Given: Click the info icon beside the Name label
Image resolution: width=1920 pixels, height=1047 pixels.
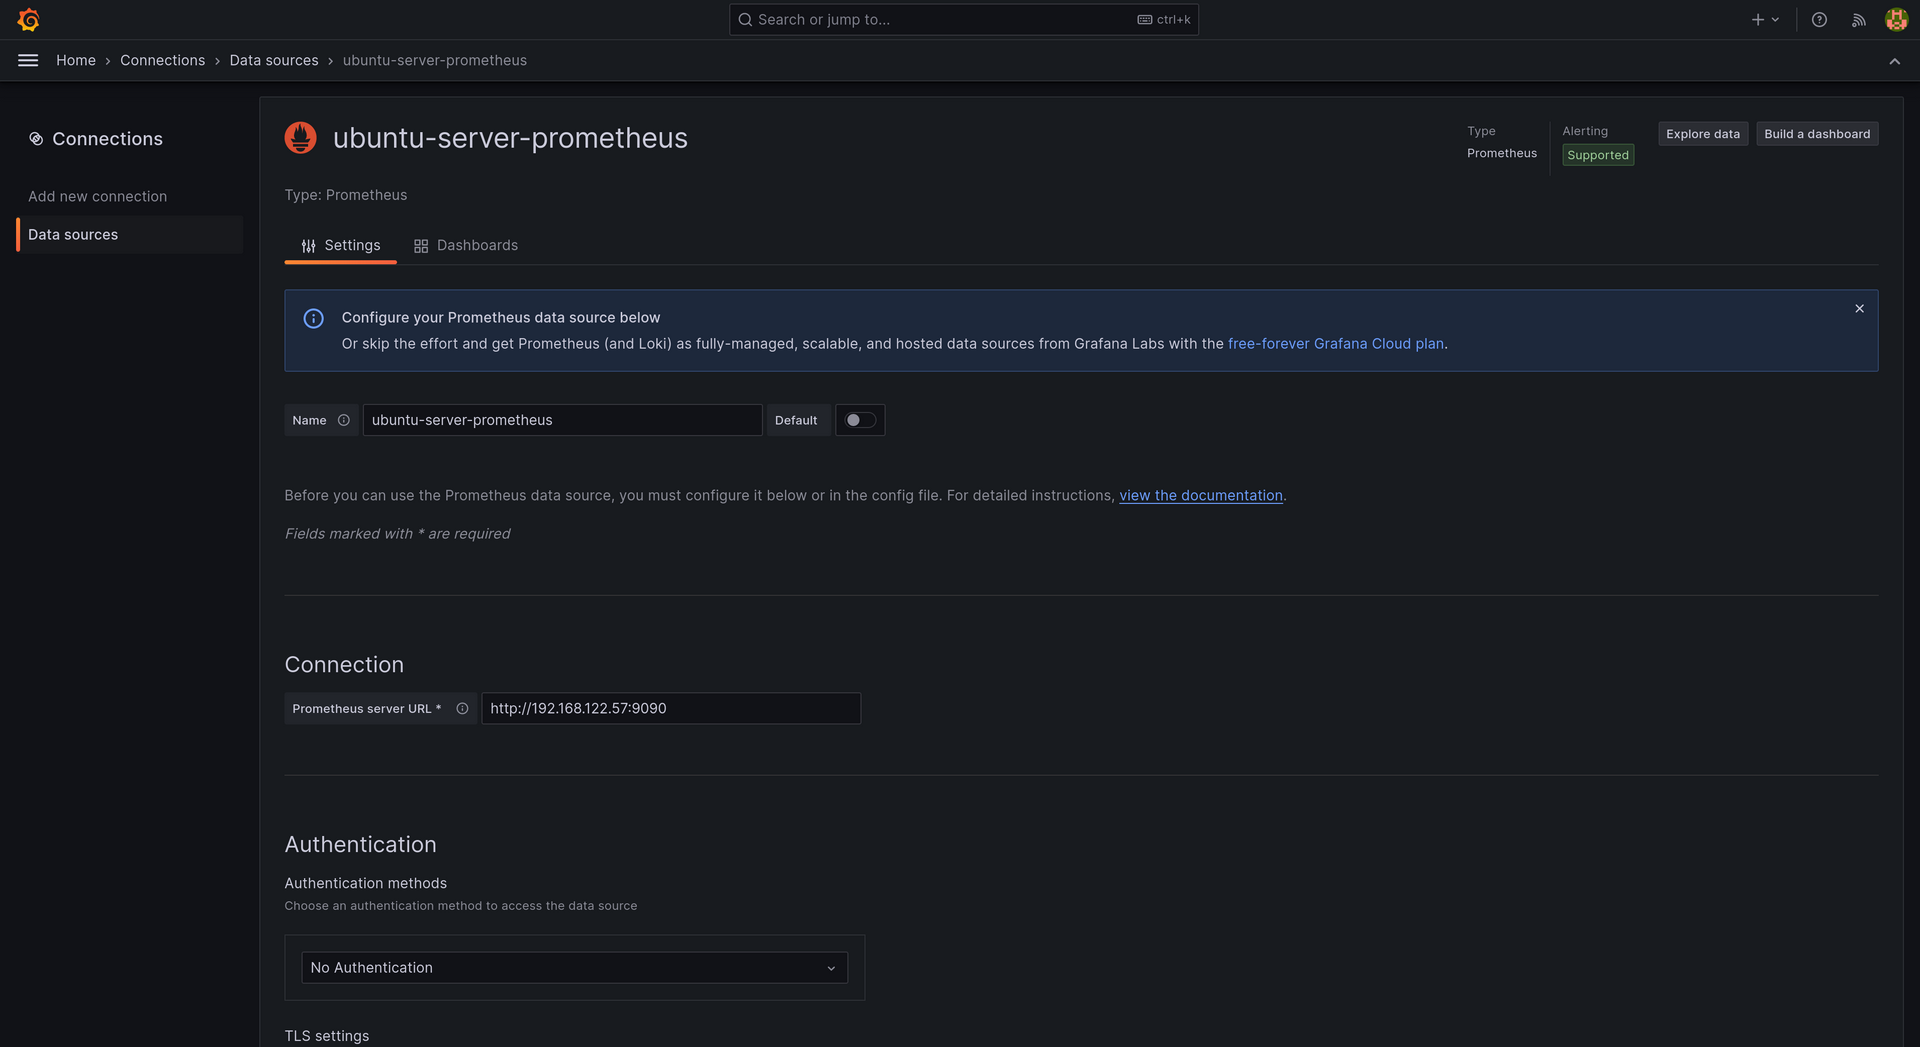Looking at the screenshot, I should pos(343,420).
